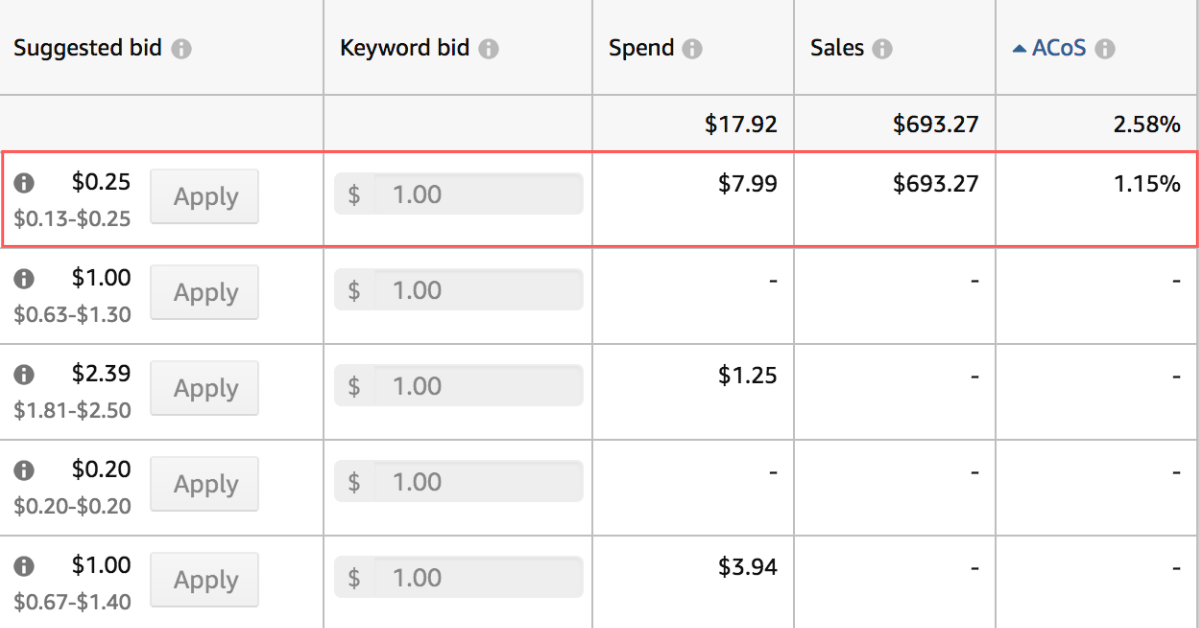Click the ACoS column info icon
The height and width of the screenshot is (628, 1200).
tap(1104, 49)
